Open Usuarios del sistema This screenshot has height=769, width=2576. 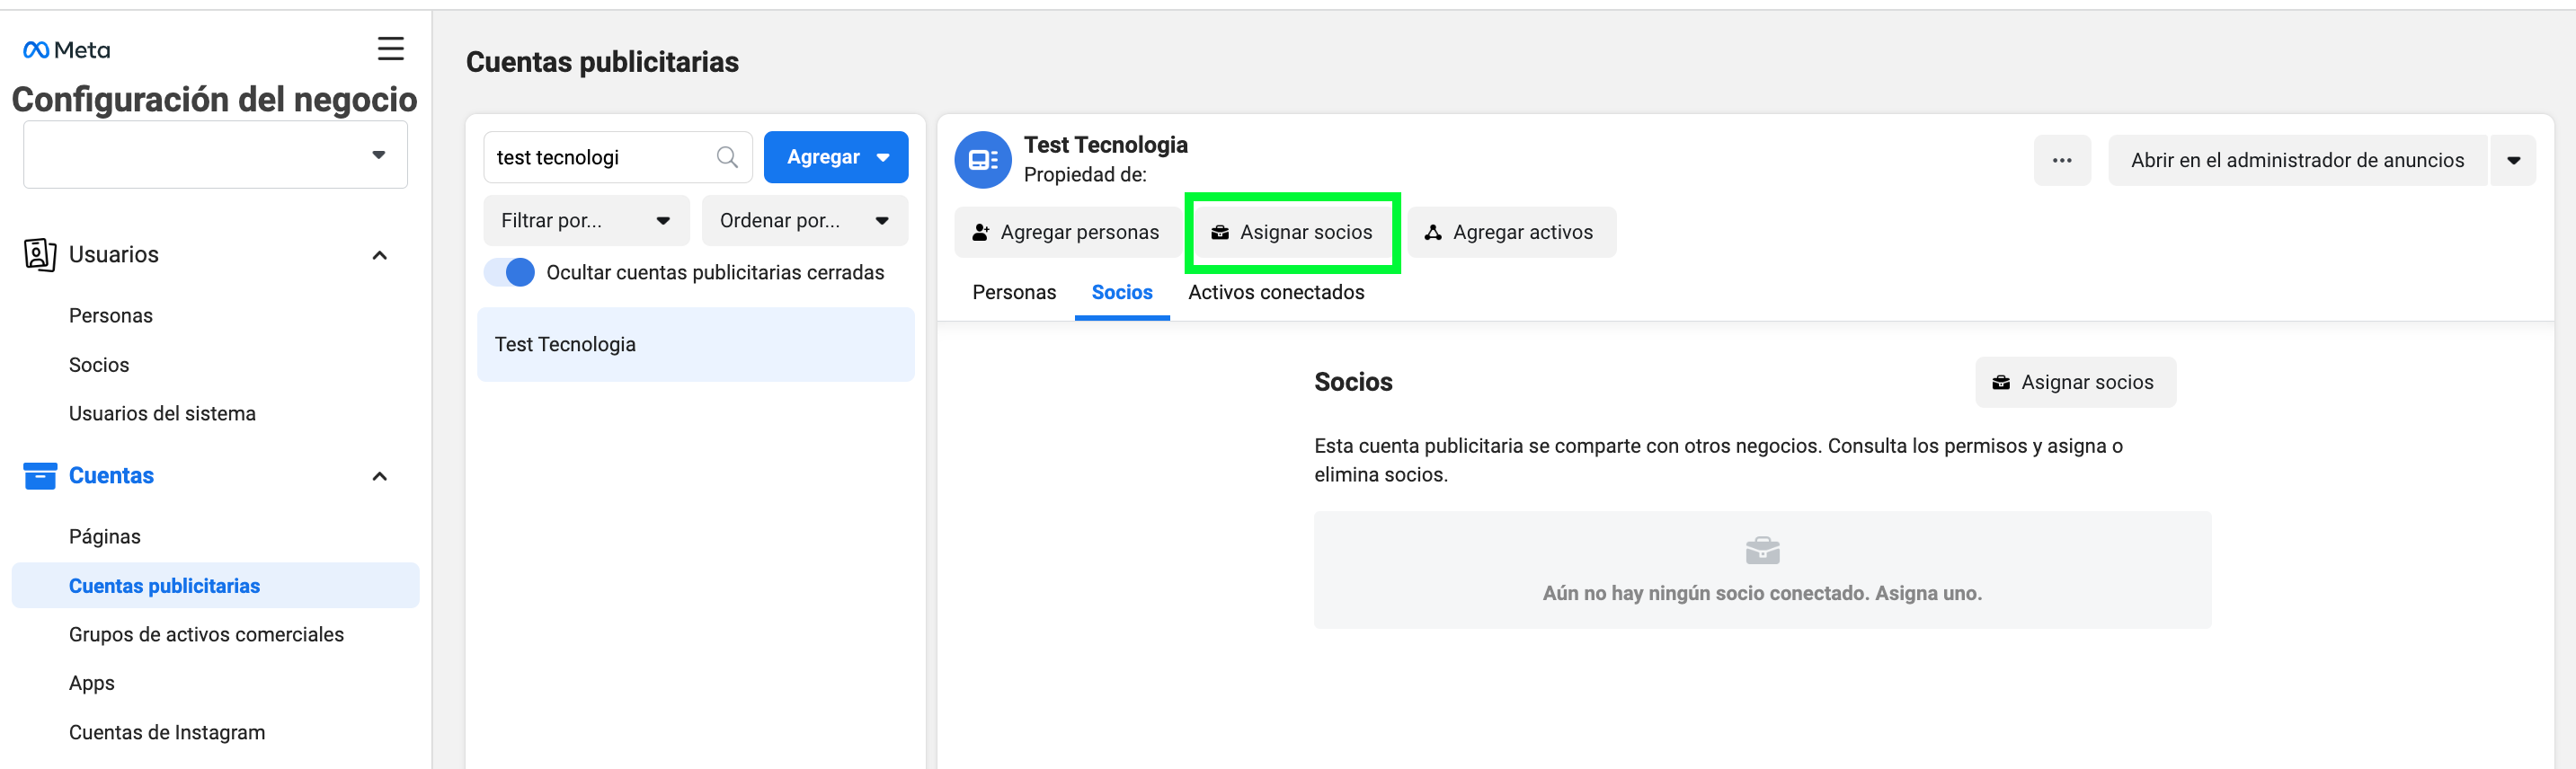(x=162, y=413)
